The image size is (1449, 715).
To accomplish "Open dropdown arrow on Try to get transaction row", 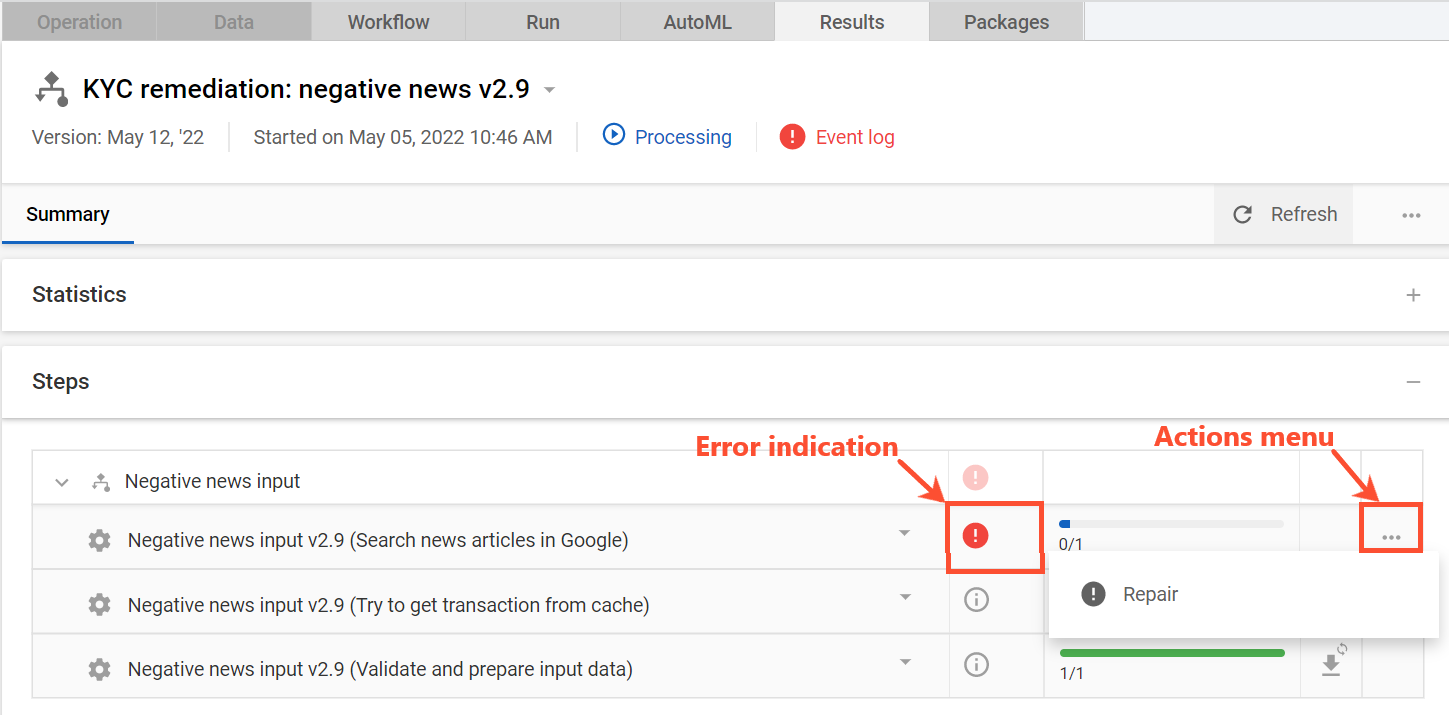I will coord(905,597).
